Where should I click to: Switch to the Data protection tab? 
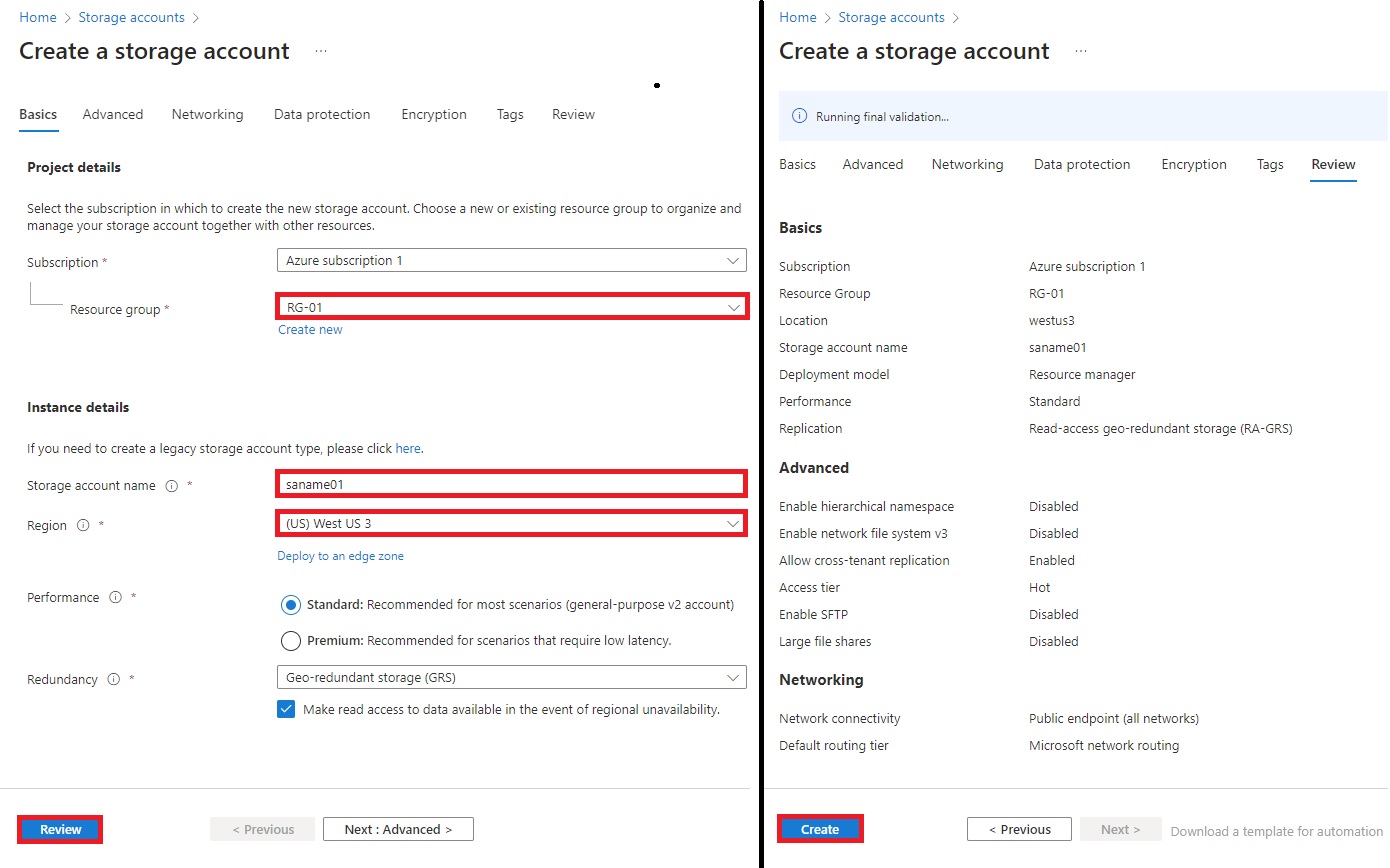click(322, 114)
